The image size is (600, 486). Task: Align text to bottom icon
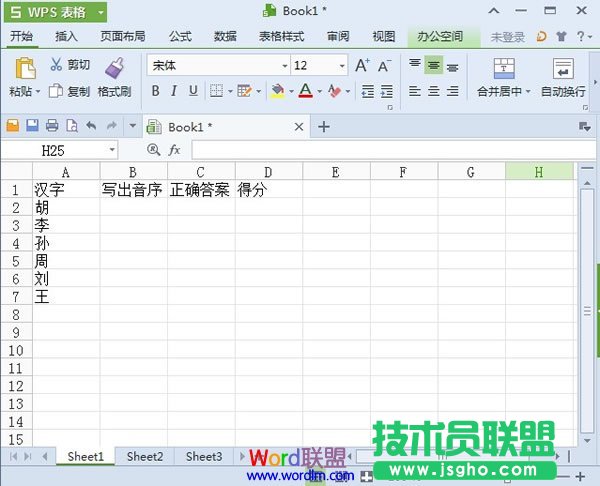[452, 67]
